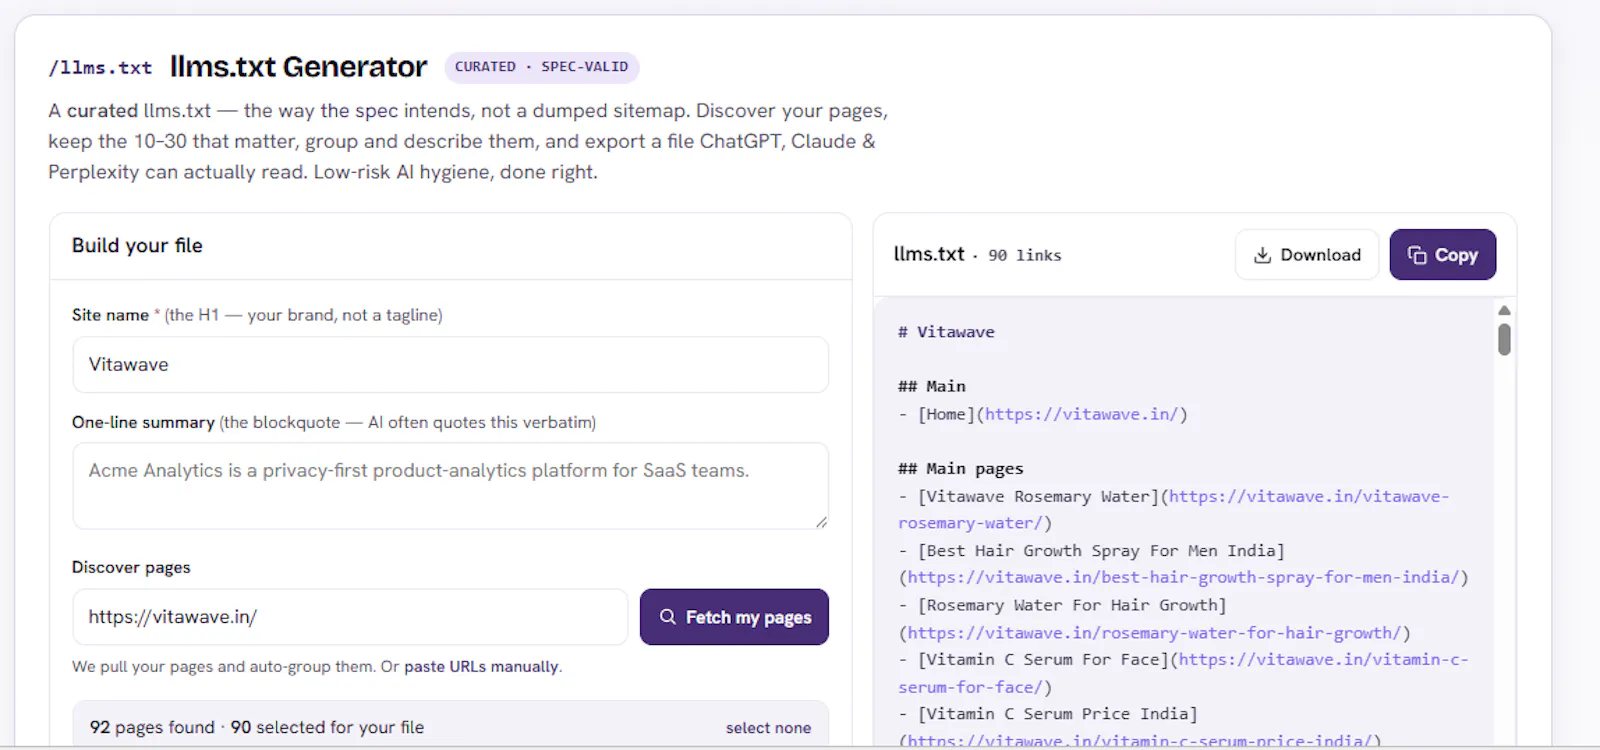Click the Download button
Viewport: 1600px width, 750px height.
[x=1307, y=255]
